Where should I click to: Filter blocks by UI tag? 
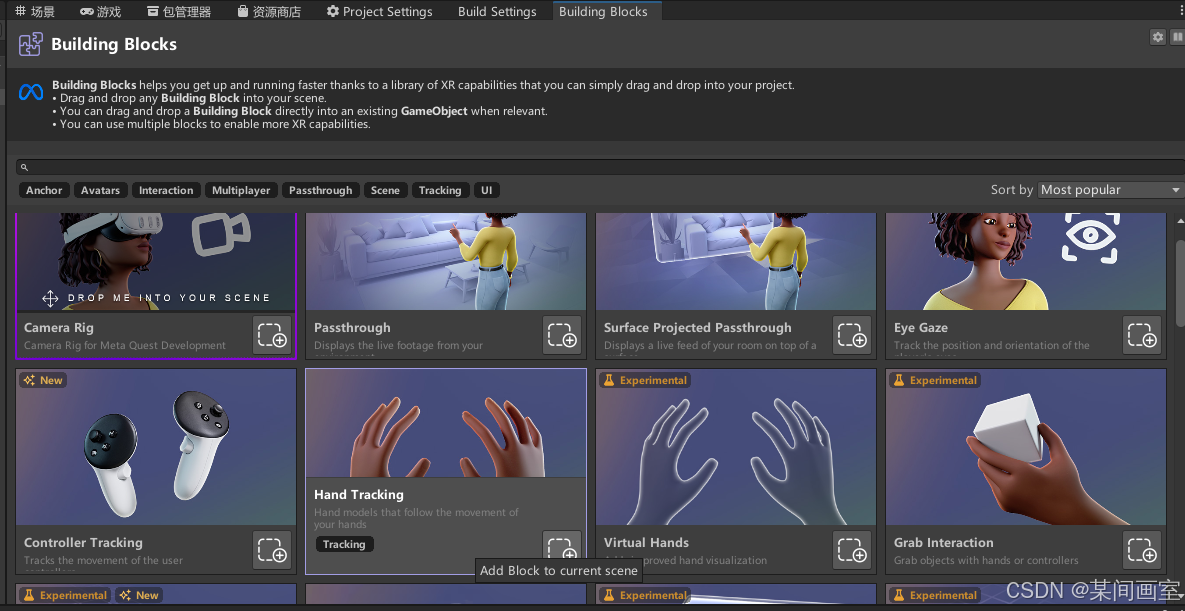click(487, 191)
